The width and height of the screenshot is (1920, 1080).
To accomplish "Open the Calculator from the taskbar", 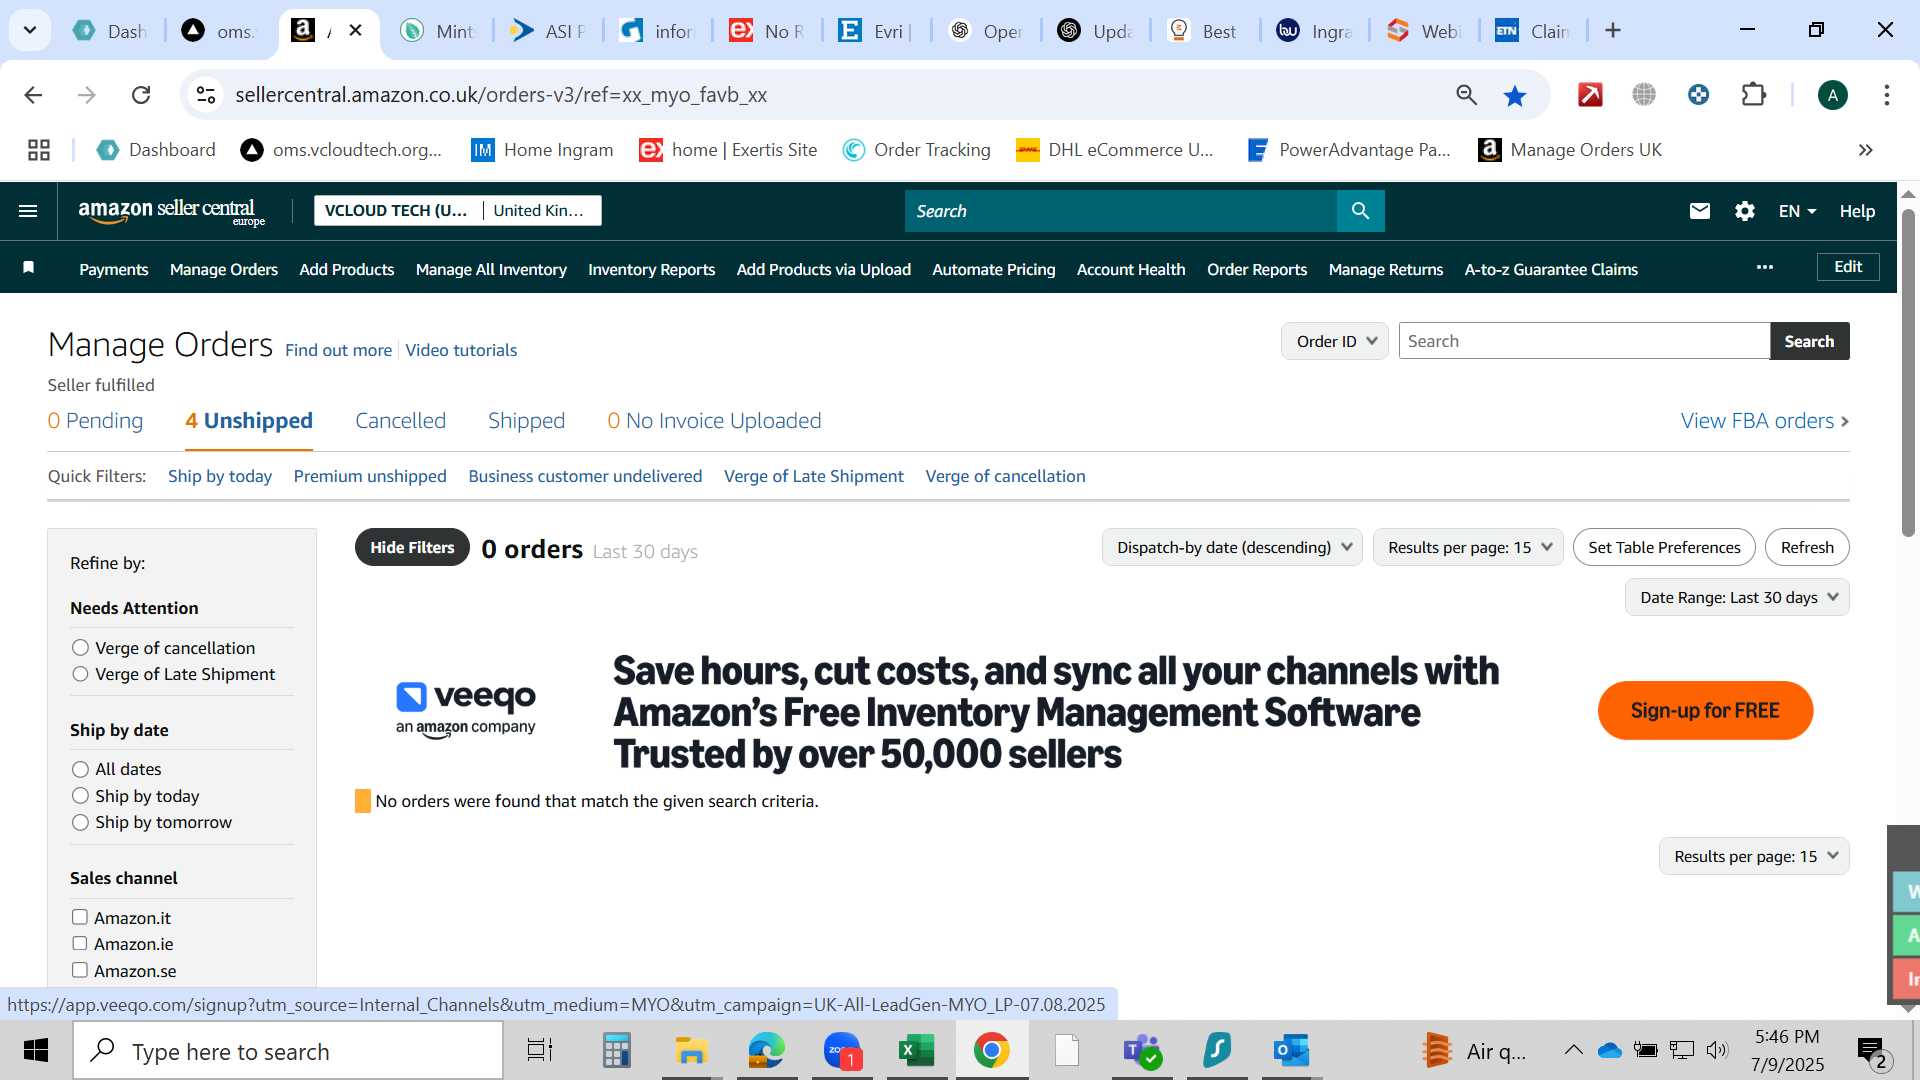I will (616, 1051).
